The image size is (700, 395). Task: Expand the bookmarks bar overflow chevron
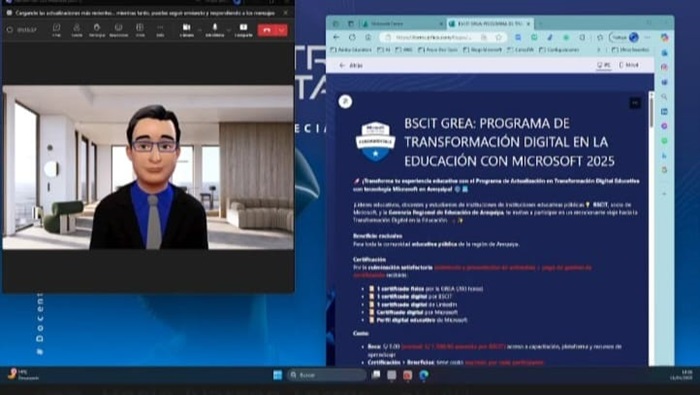[x=599, y=50]
